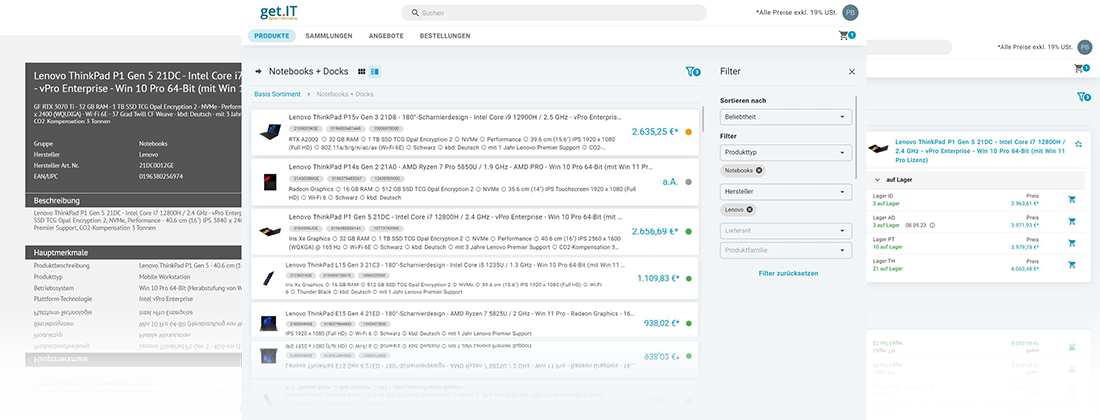Screen dimensions: 1100x420
Task: Click the Basis Sortiment breadcrumb link
Action: pyautogui.click(x=277, y=94)
